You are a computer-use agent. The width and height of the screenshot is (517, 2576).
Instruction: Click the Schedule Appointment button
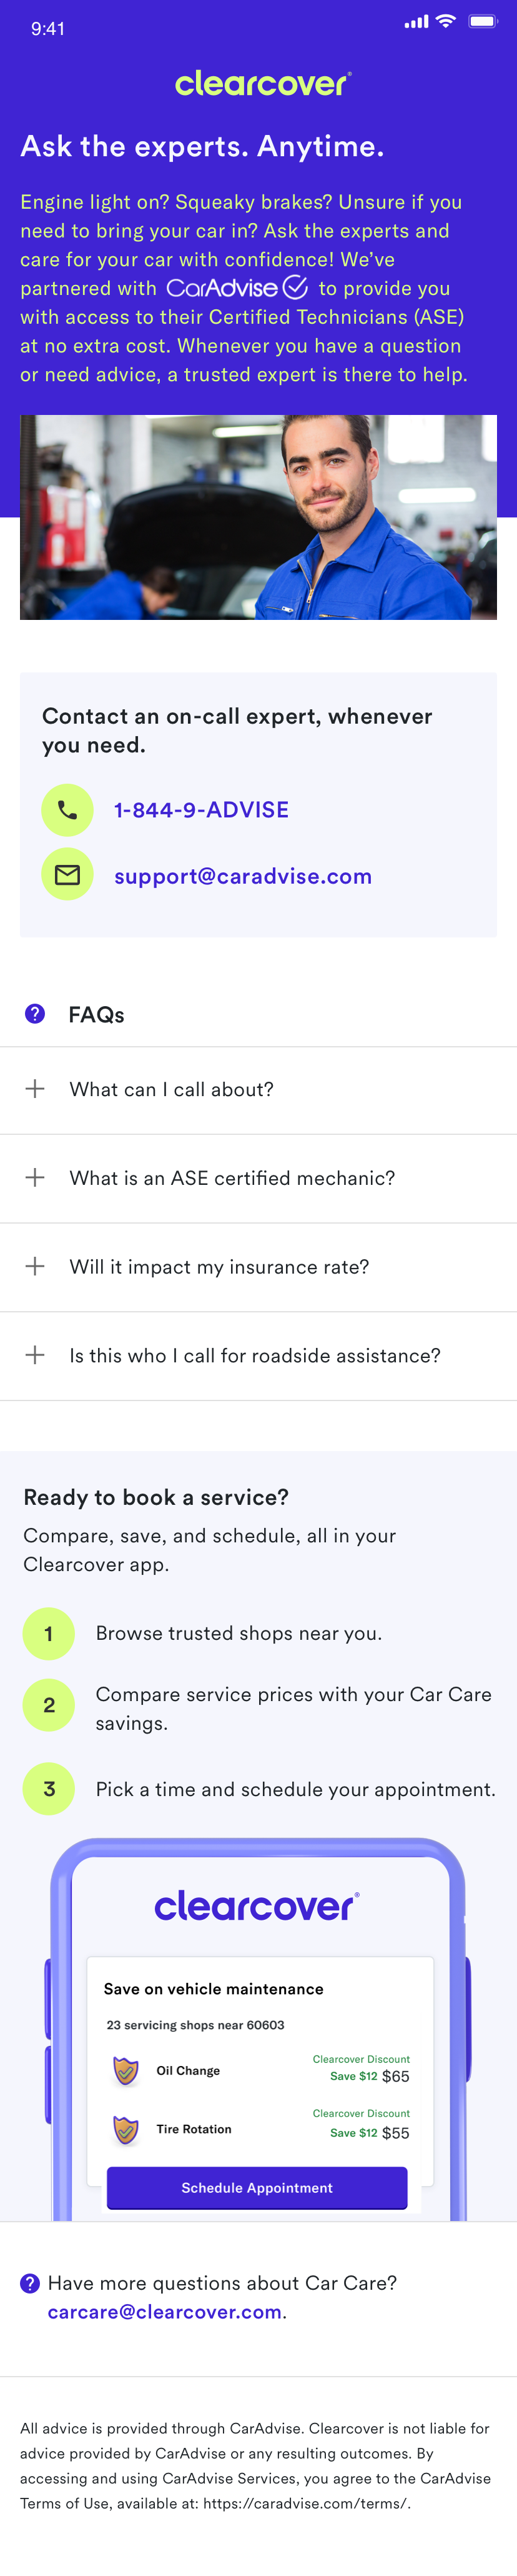[x=257, y=2187]
